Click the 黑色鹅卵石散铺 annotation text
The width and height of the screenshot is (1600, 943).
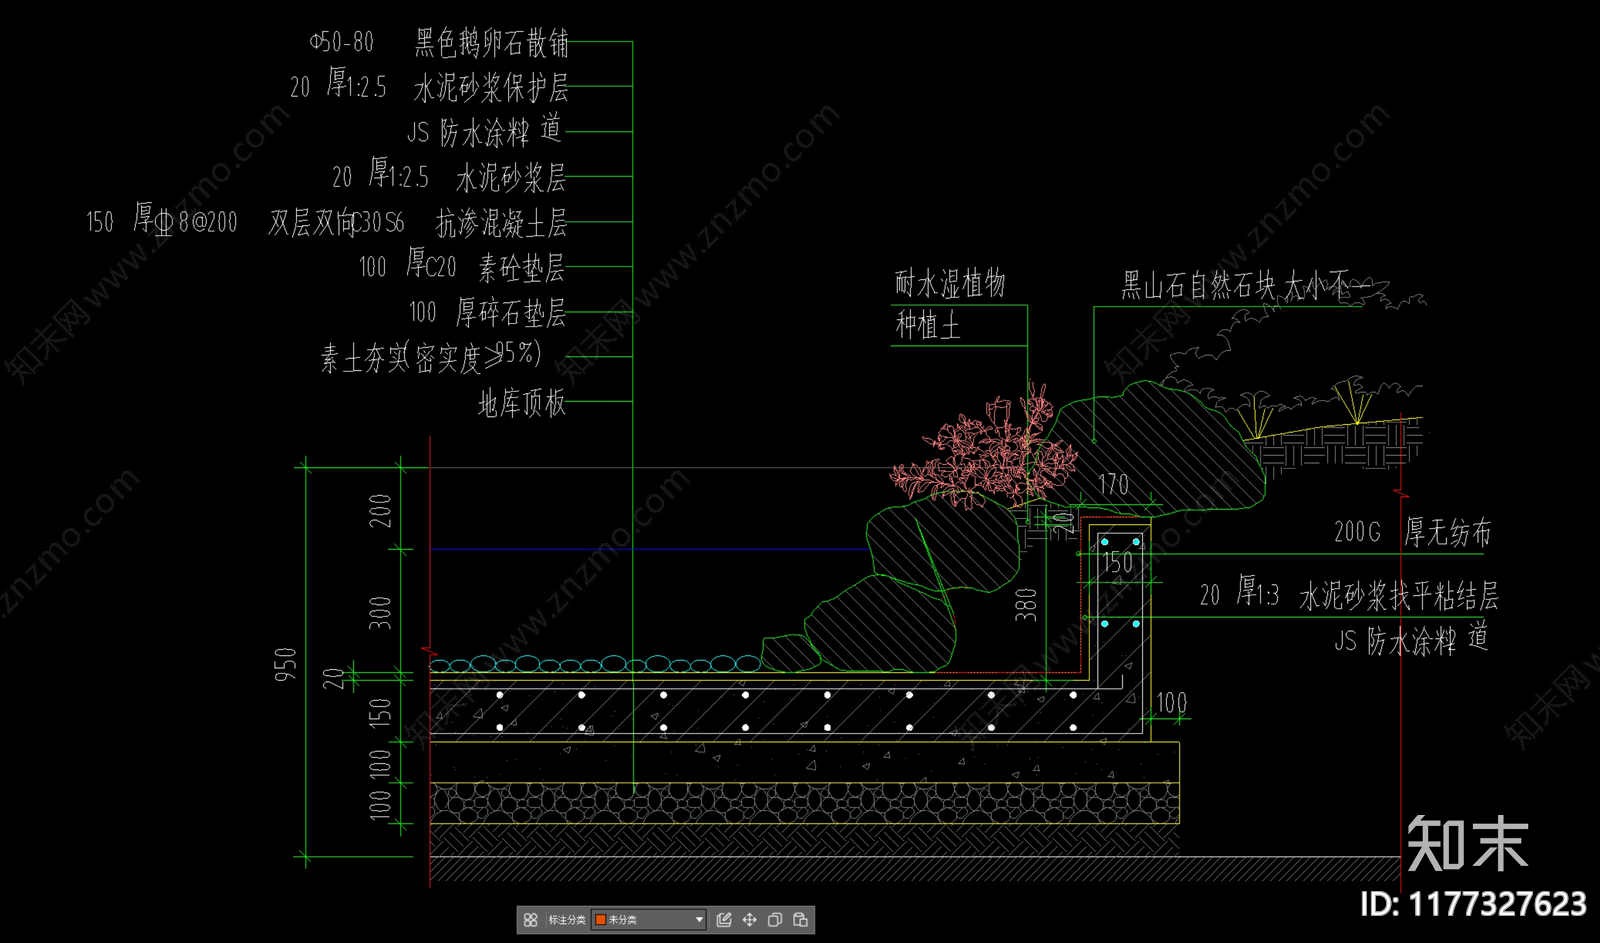(492, 43)
